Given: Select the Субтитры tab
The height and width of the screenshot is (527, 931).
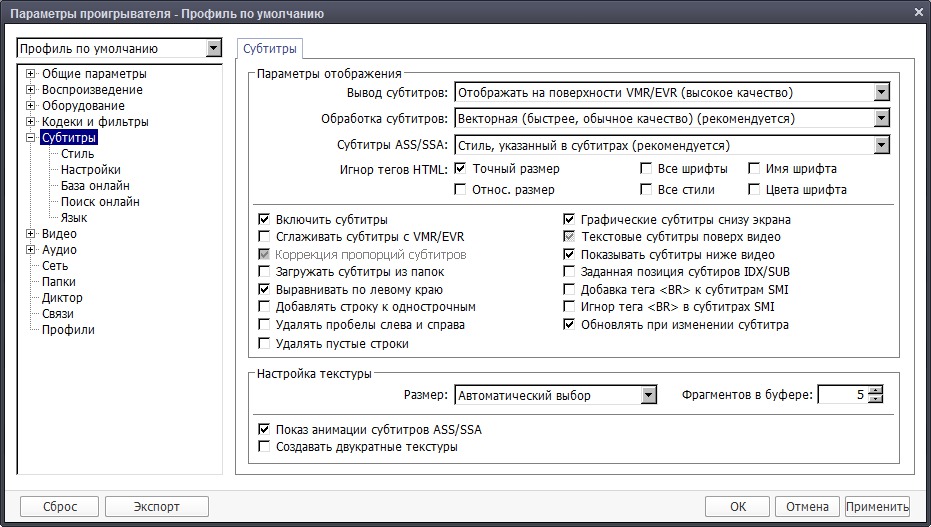Looking at the screenshot, I should coord(270,48).
